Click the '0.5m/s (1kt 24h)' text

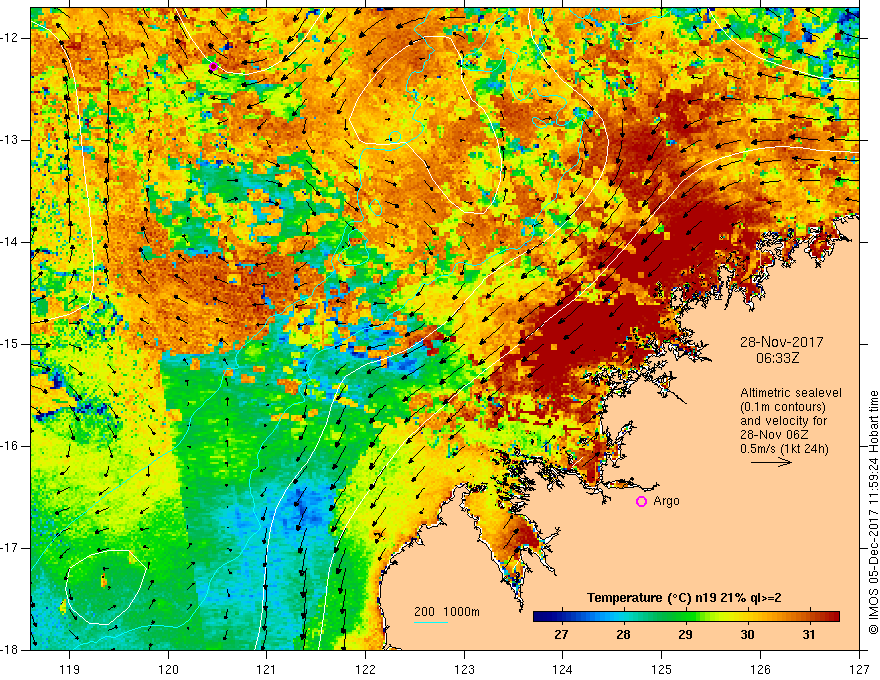coord(784,449)
